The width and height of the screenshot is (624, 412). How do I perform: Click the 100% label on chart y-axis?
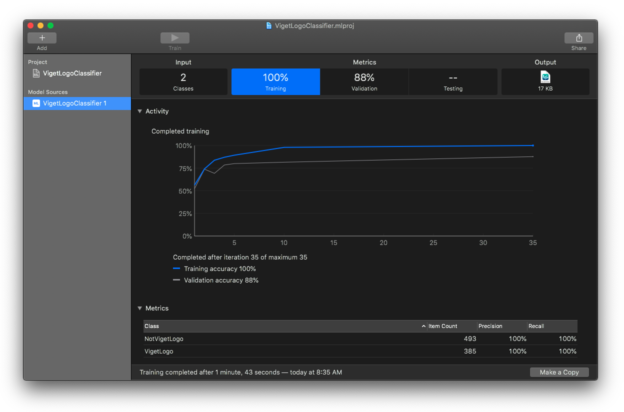183,146
